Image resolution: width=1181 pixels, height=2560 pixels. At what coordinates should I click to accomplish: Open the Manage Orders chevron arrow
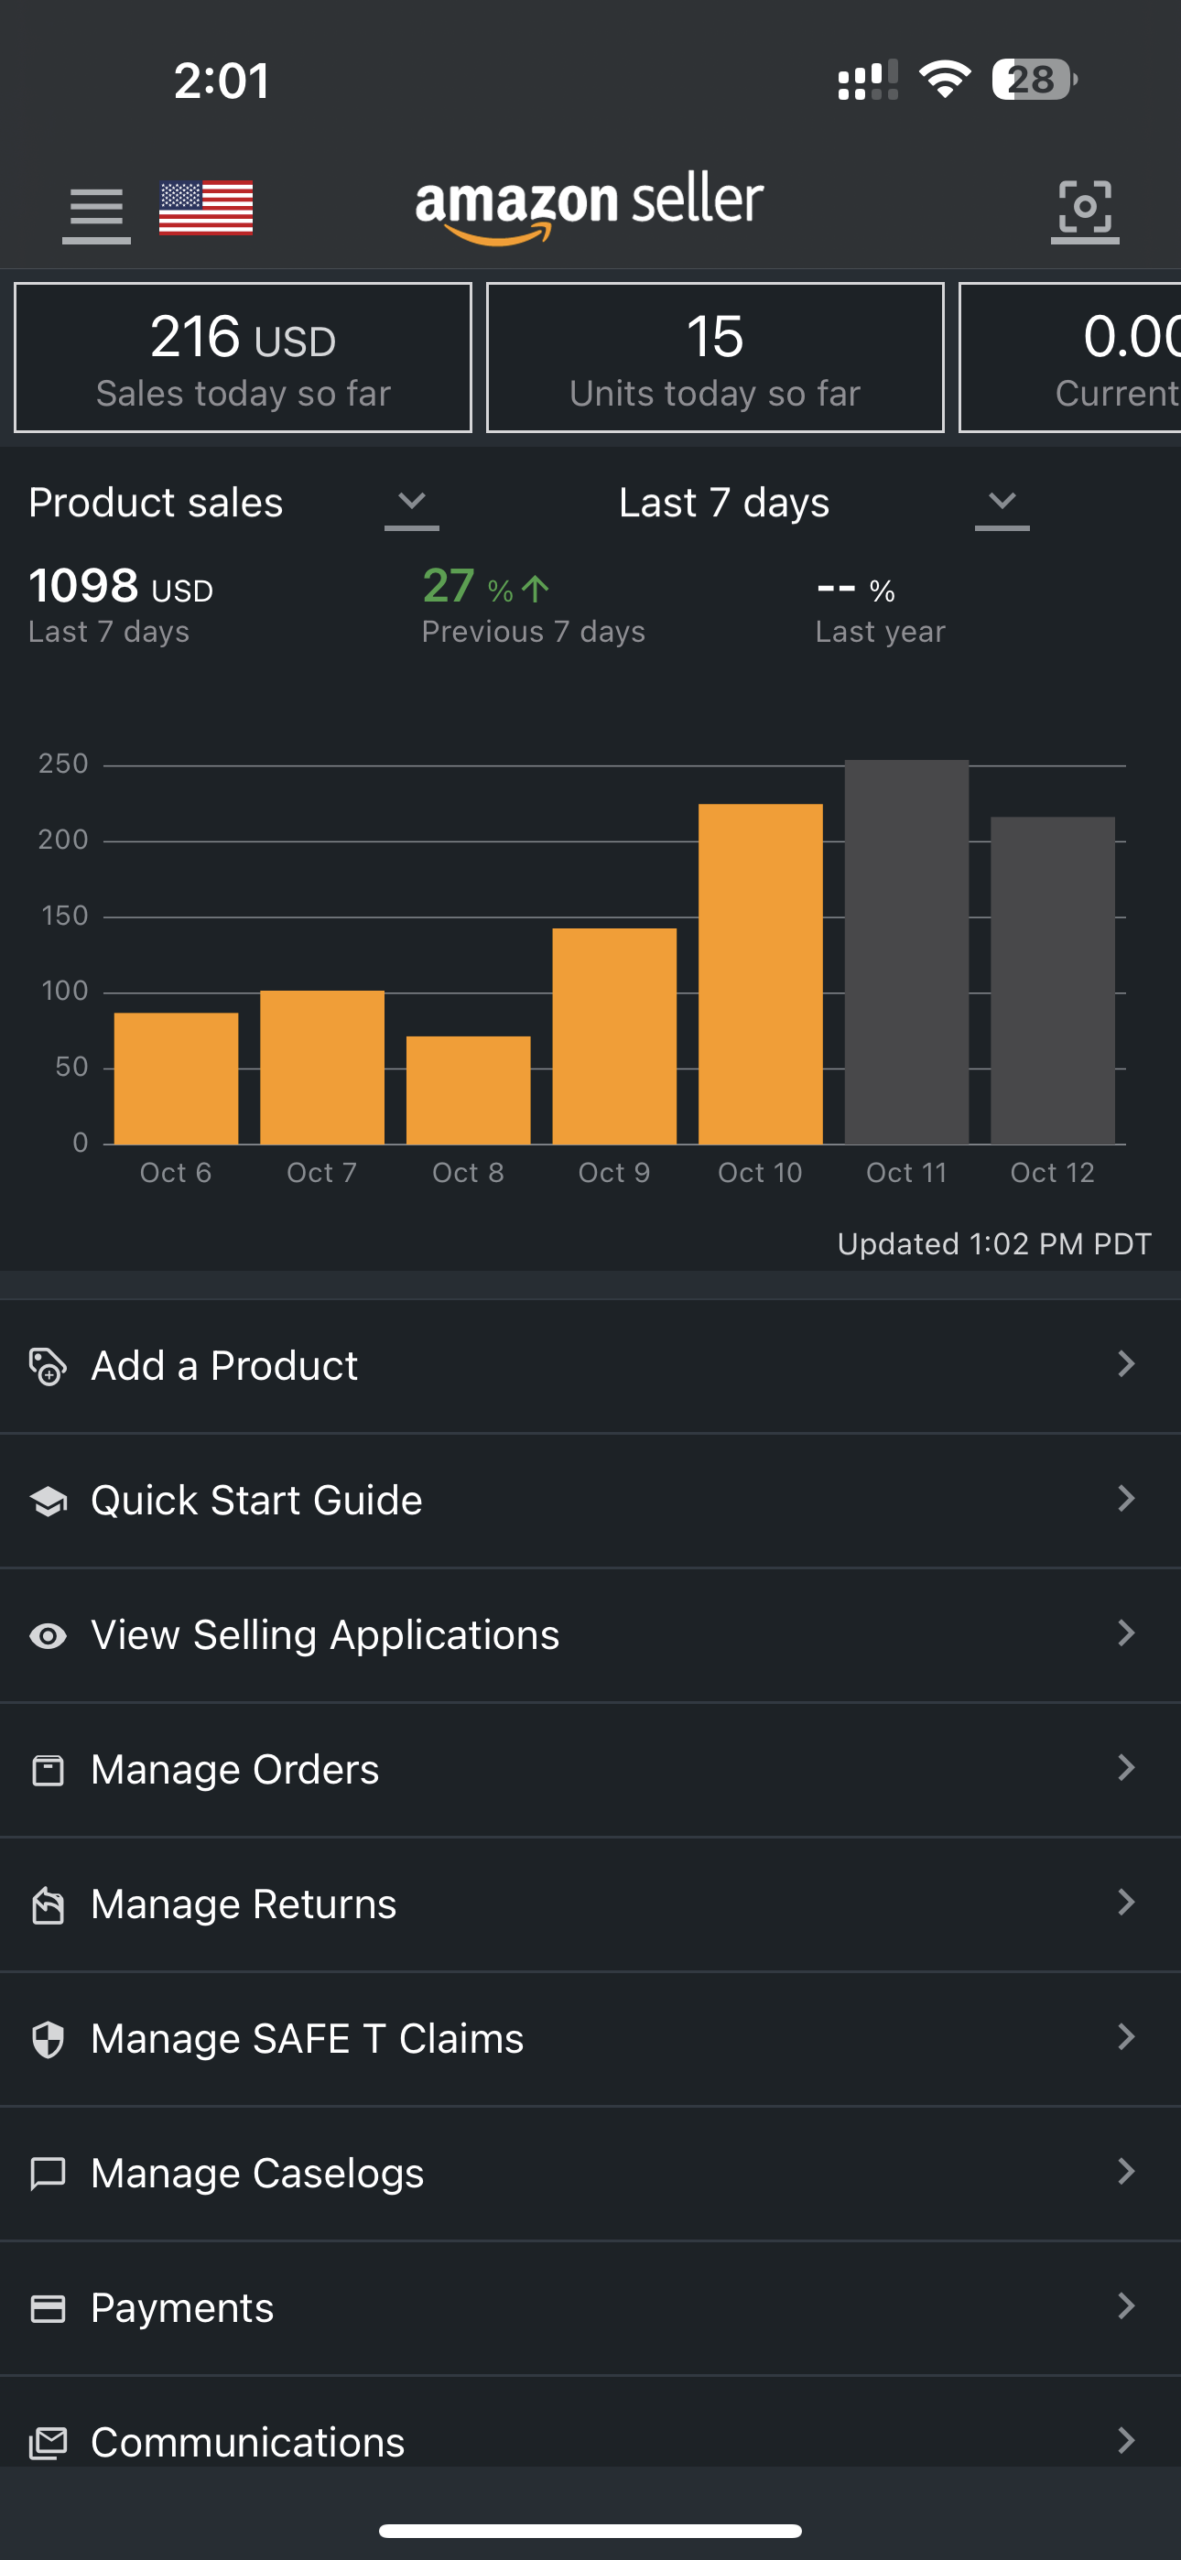point(1126,1768)
